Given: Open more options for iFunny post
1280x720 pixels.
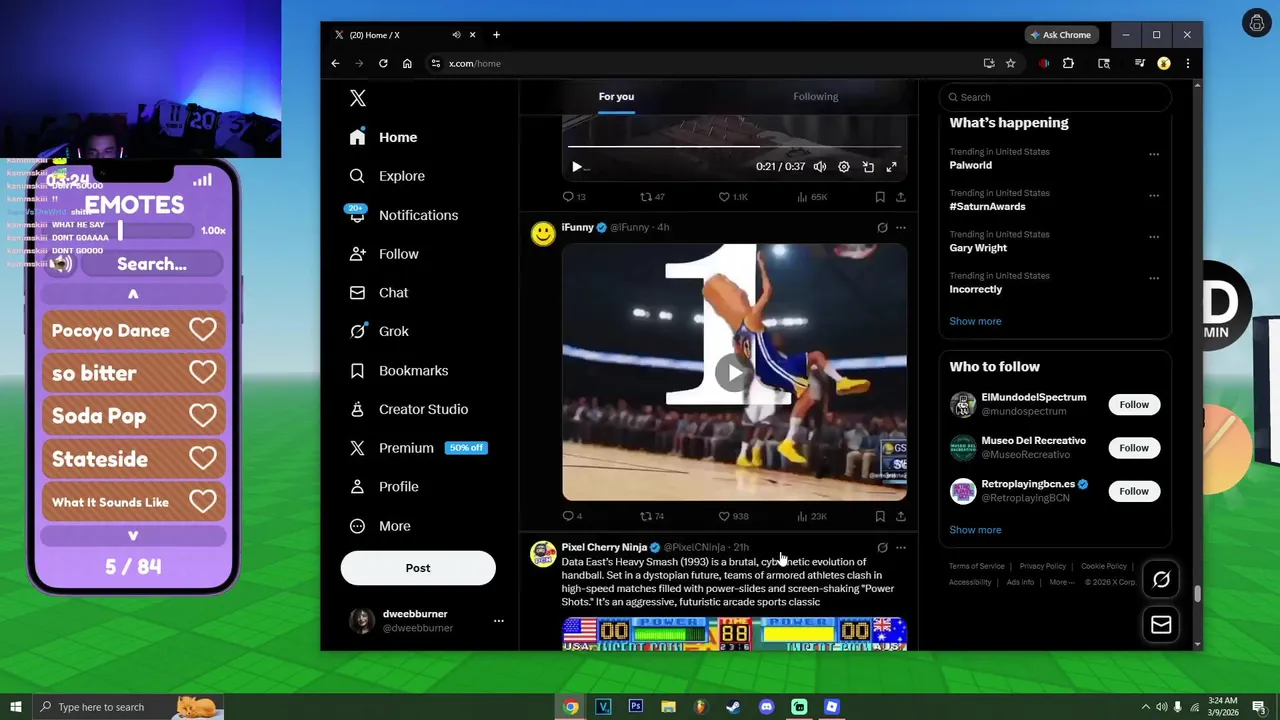Looking at the screenshot, I should [x=901, y=228].
